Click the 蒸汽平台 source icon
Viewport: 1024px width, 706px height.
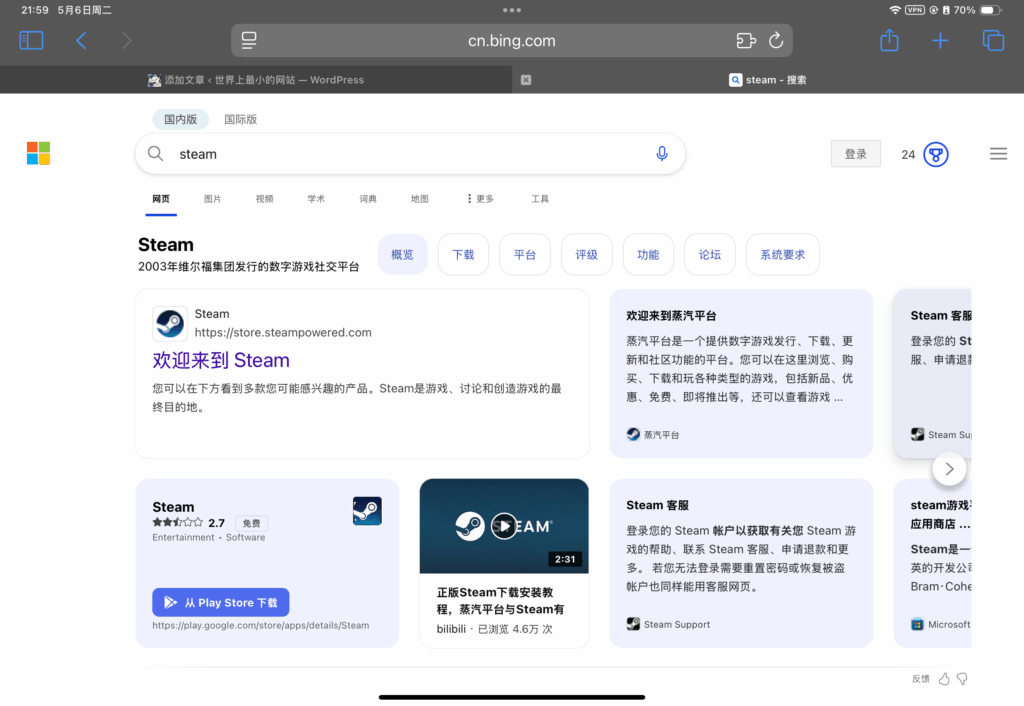pos(633,434)
